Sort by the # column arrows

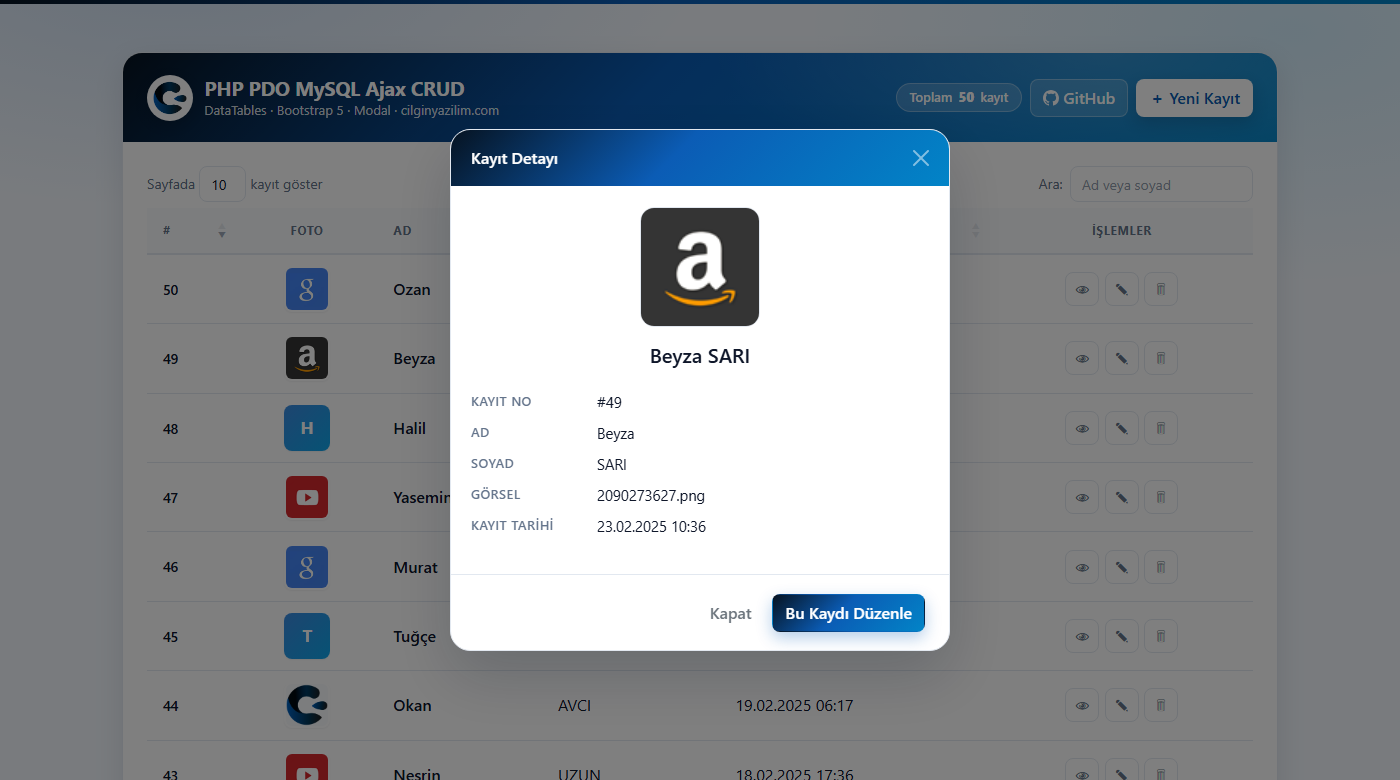pos(222,231)
